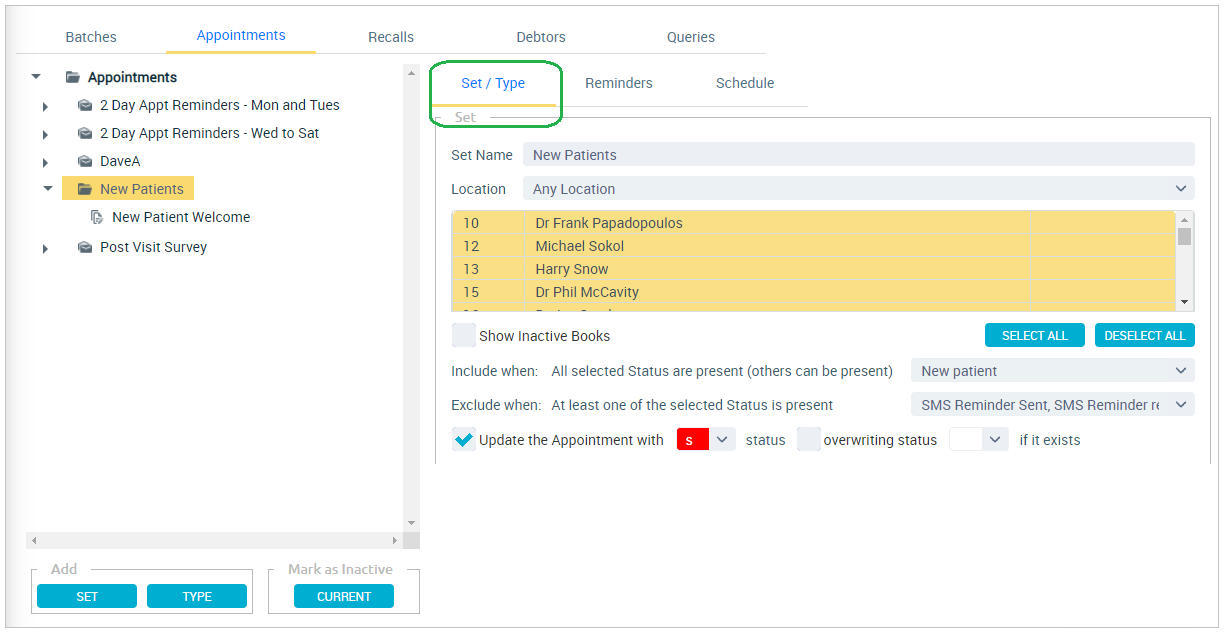Click the open folder icon of New Patients

click(x=85, y=189)
